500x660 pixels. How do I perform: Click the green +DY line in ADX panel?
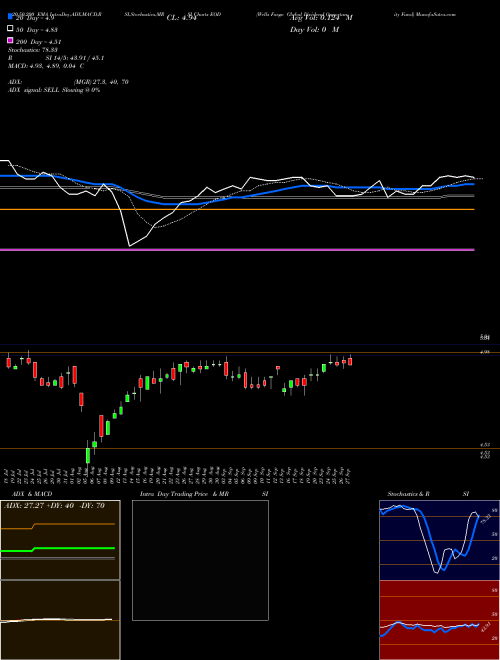[58, 549]
